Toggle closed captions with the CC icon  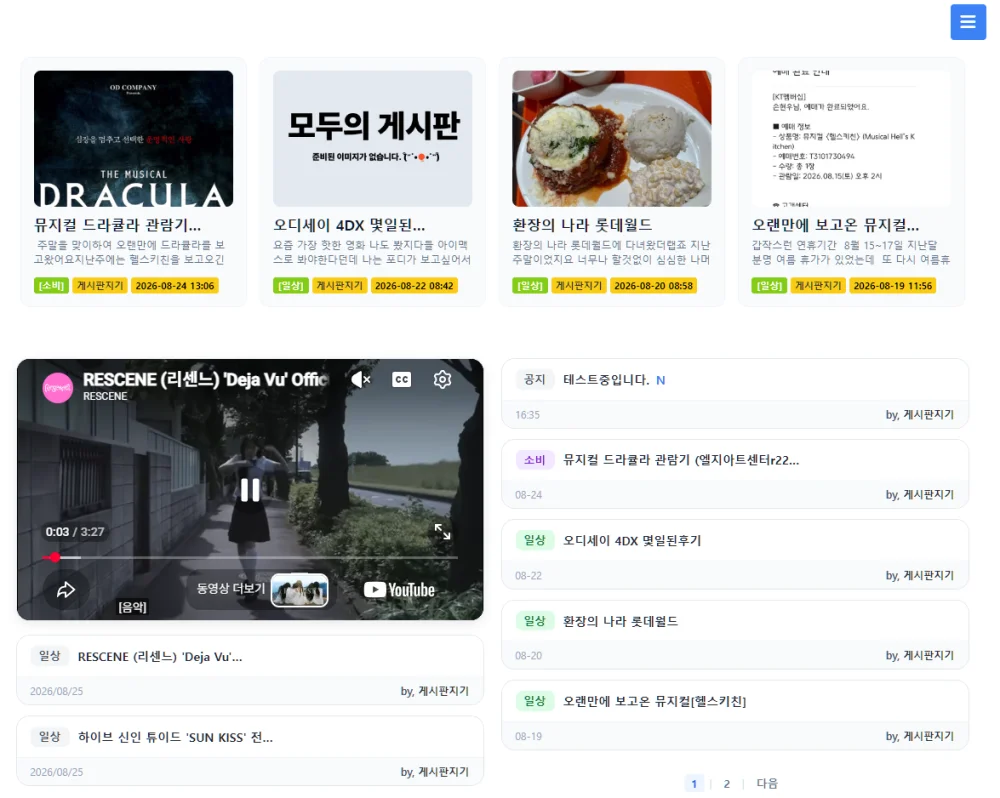(x=401, y=380)
